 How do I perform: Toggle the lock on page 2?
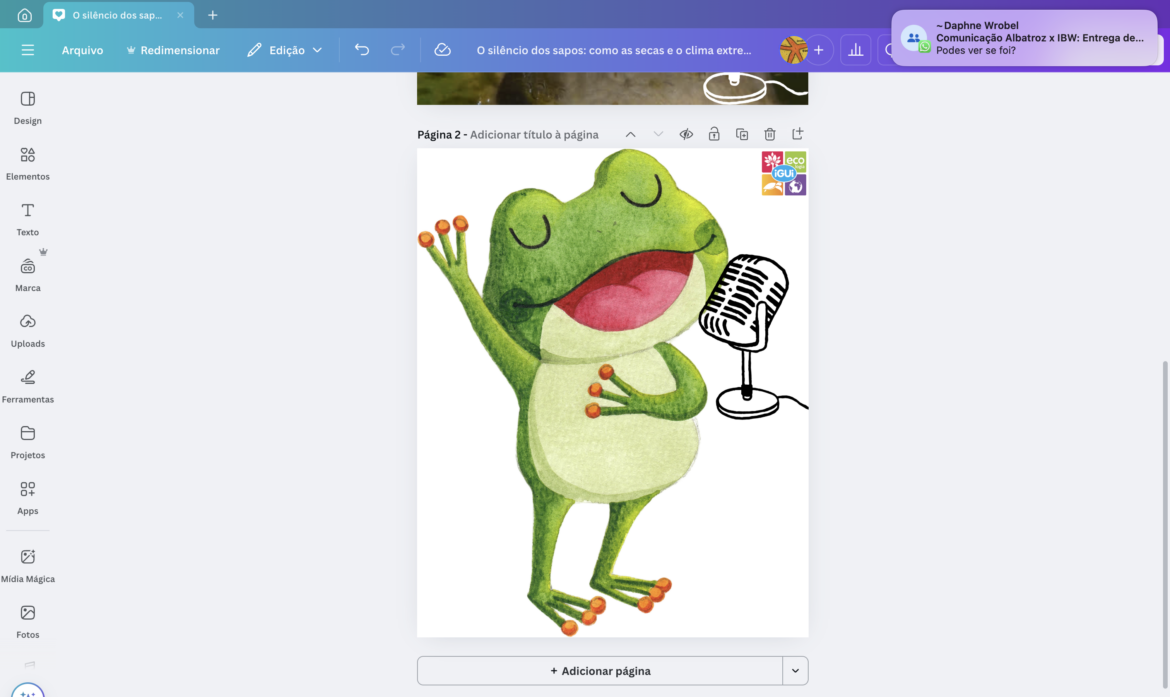tap(714, 134)
